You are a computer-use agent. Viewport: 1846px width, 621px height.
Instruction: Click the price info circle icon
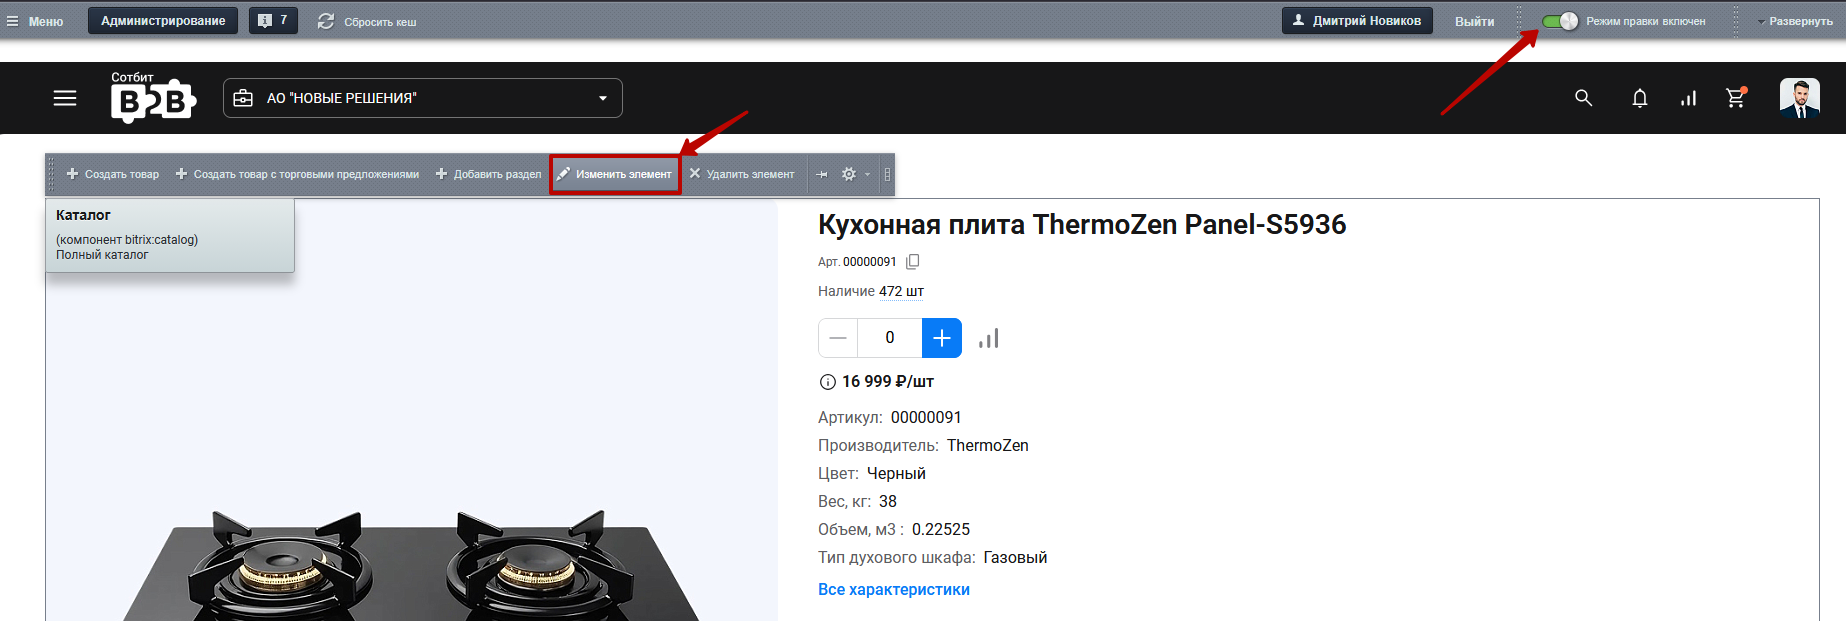pyautogui.click(x=828, y=382)
